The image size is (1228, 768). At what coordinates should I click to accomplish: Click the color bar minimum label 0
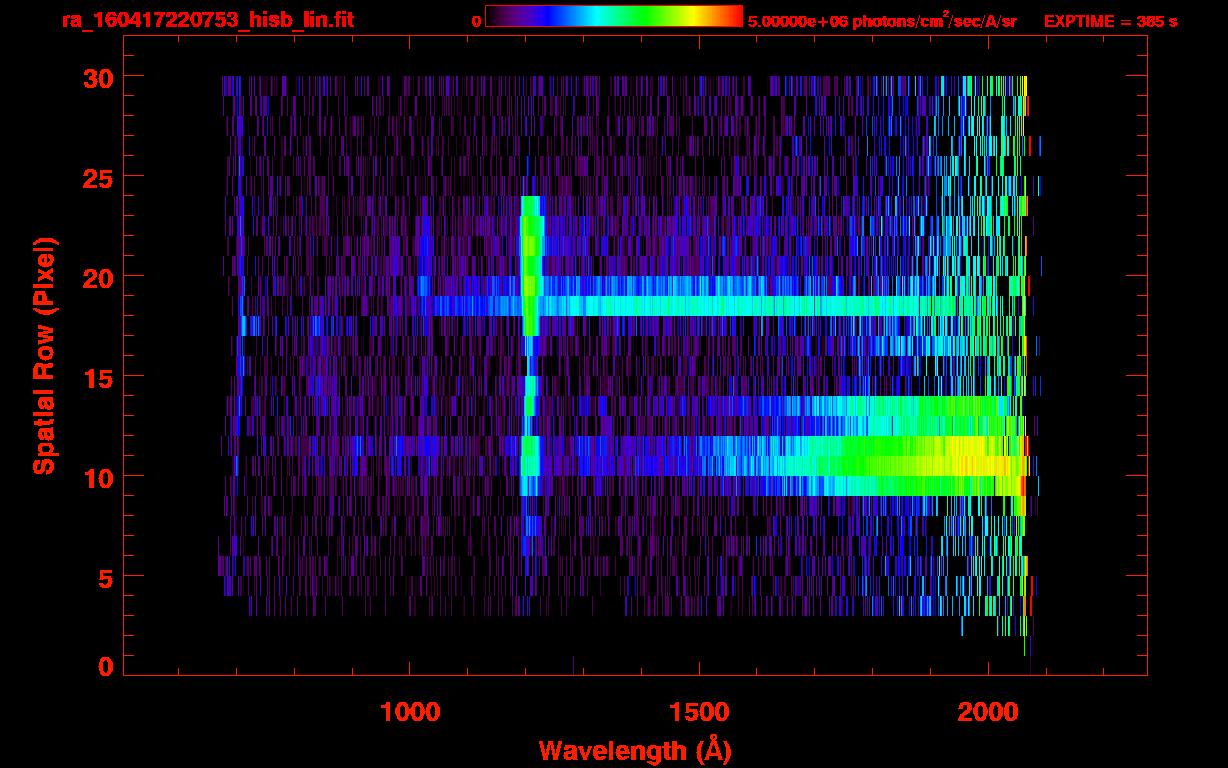tap(476, 21)
